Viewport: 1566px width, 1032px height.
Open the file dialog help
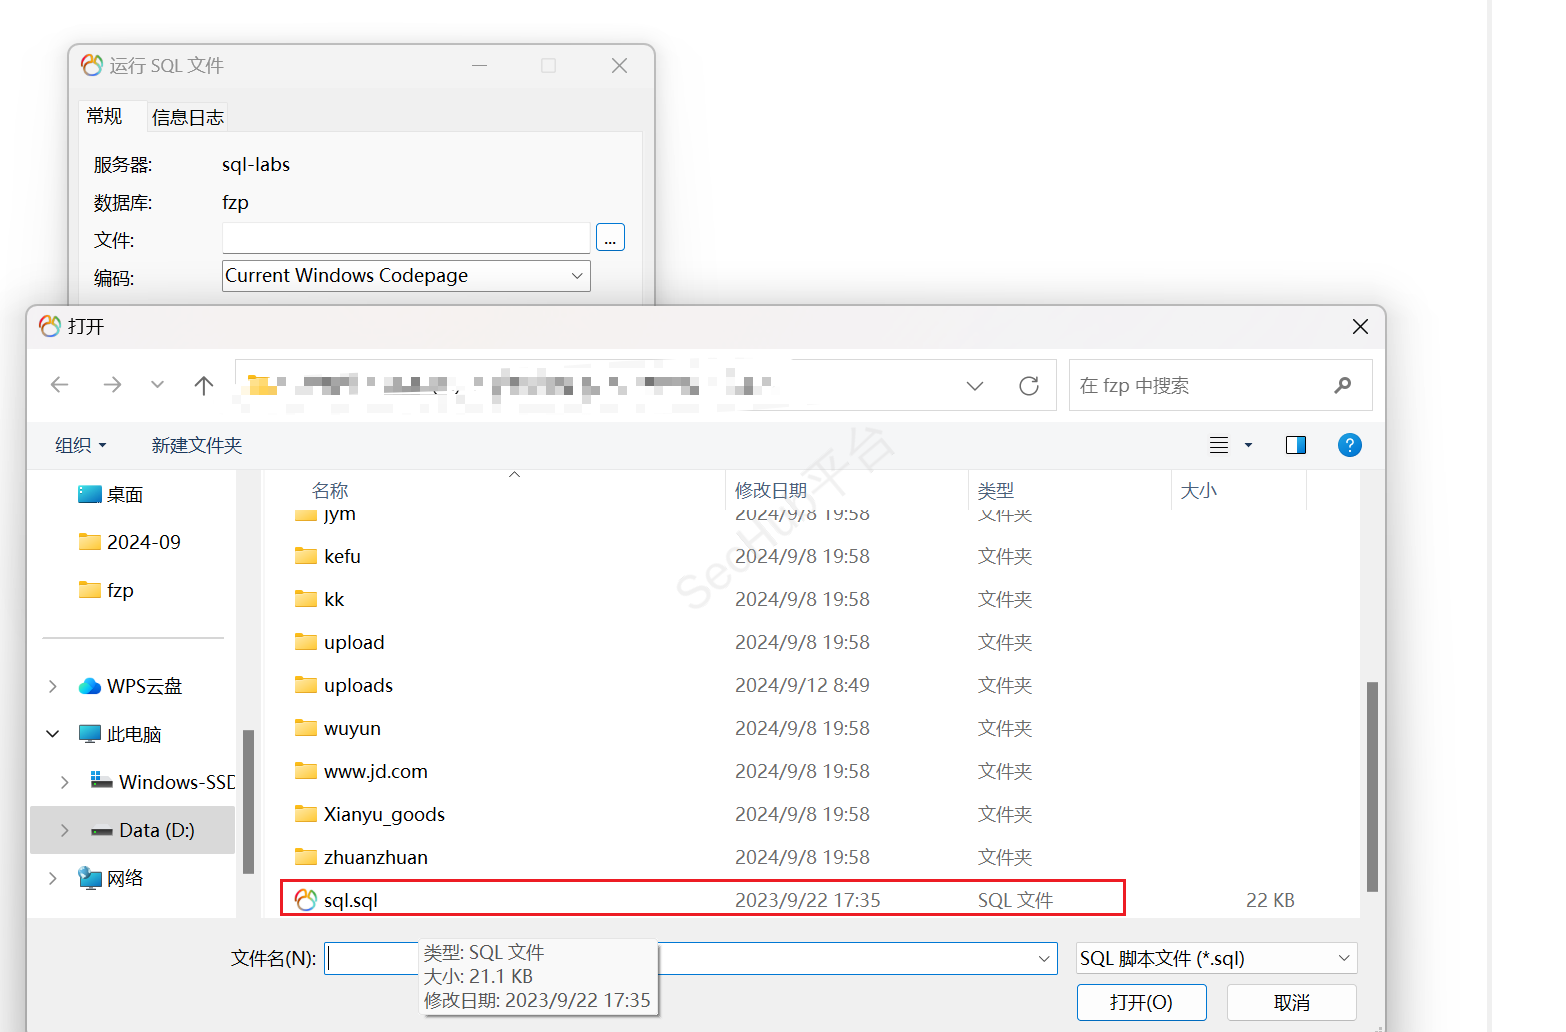(x=1349, y=445)
